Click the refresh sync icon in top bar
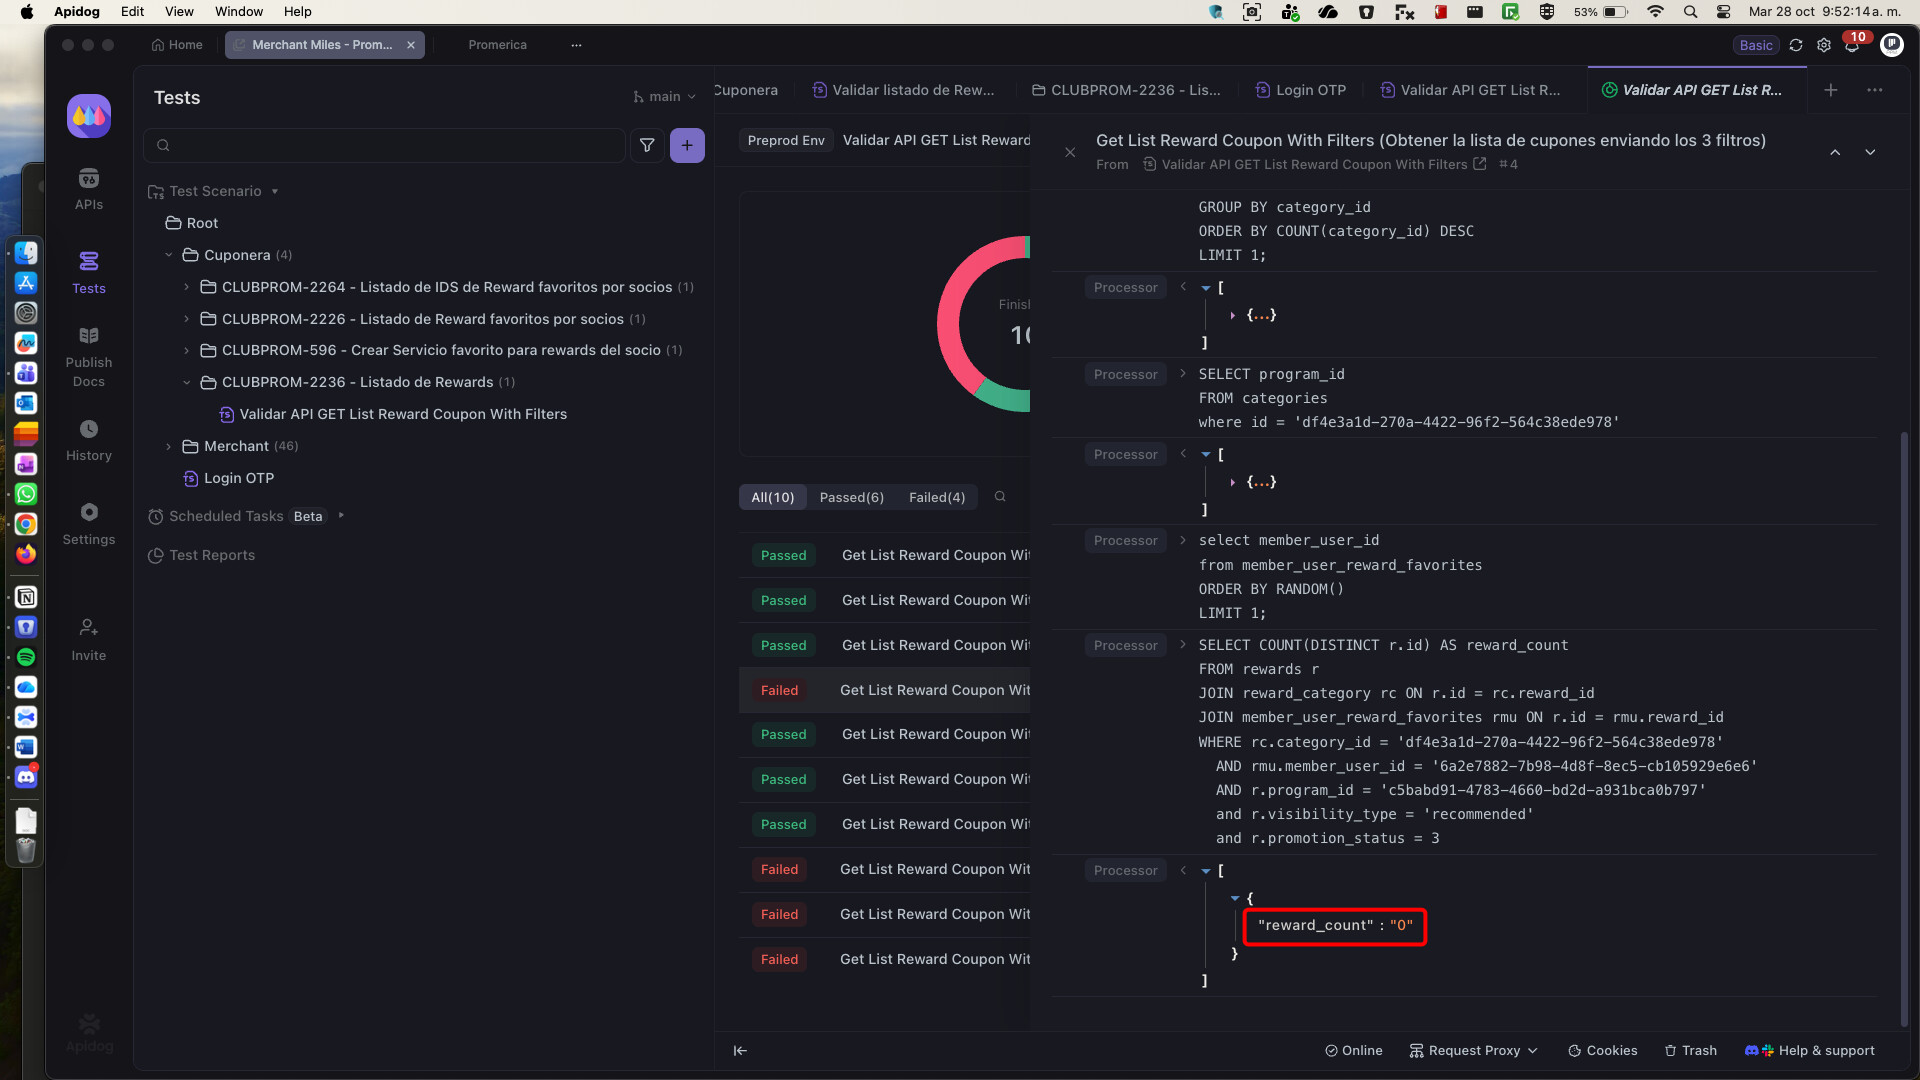The width and height of the screenshot is (1920, 1080). pyautogui.click(x=1796, y=45)
